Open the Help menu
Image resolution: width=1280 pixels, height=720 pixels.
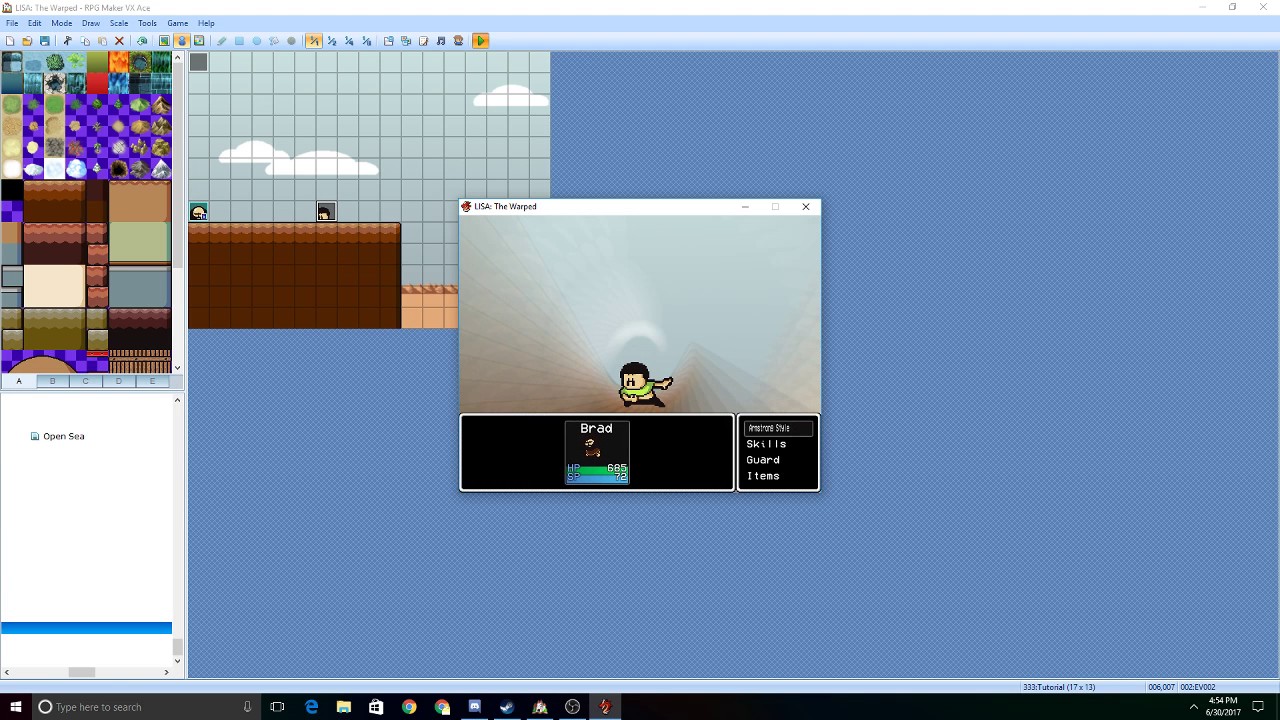[x=206, y=23]
